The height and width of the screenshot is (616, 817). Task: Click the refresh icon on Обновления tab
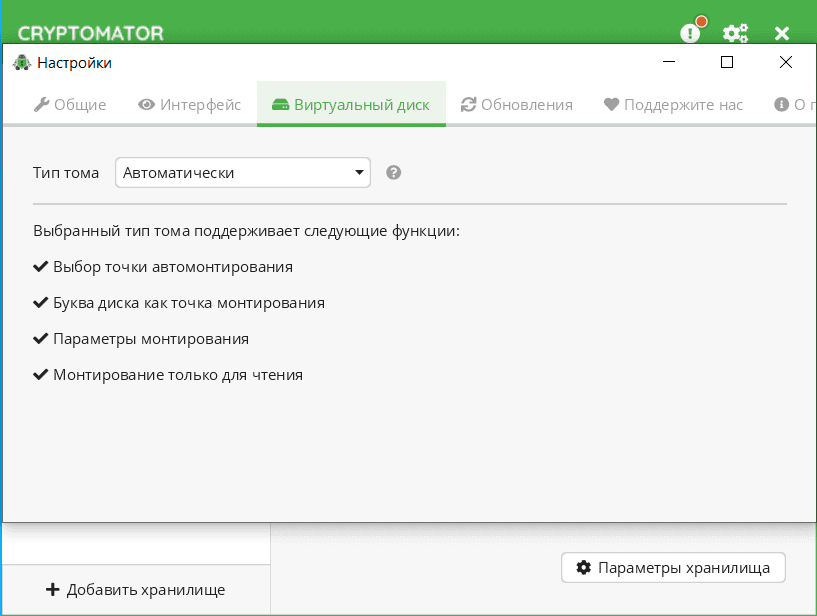468,104
